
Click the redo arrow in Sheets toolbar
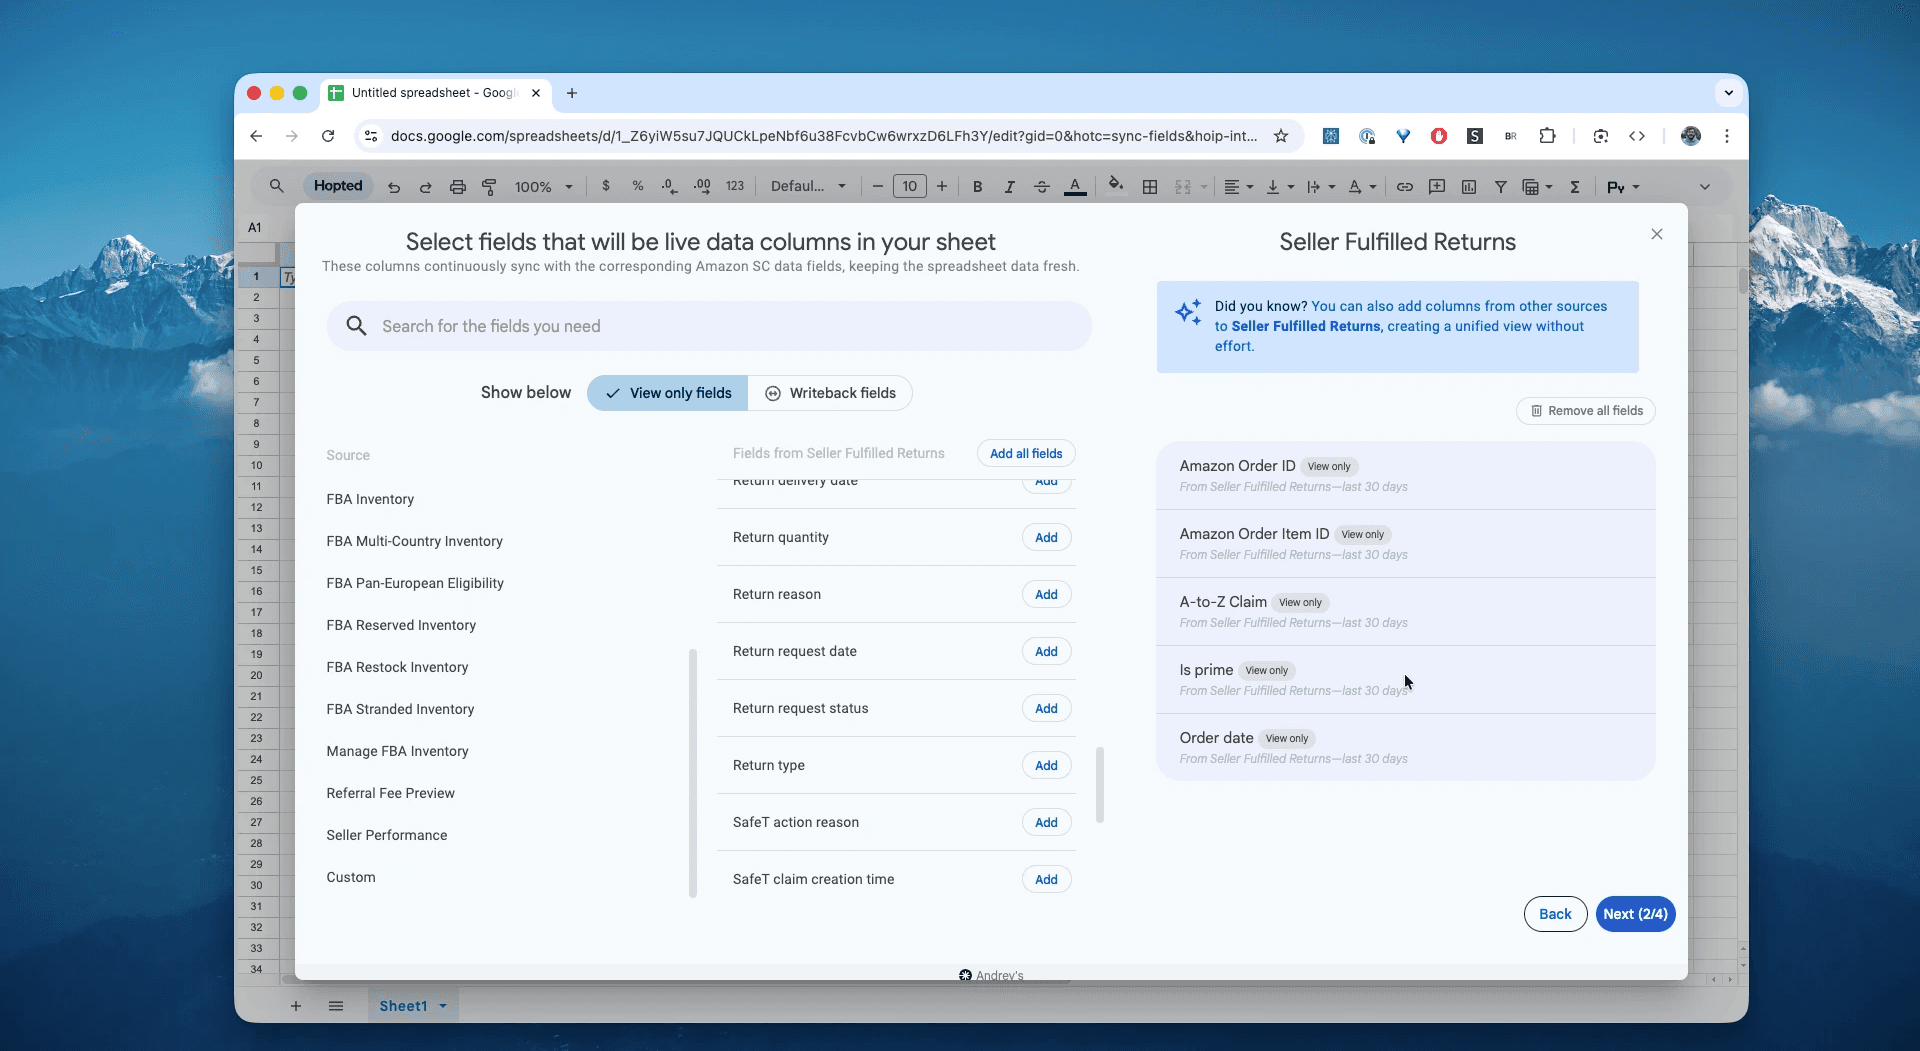(x=425, y=187)
